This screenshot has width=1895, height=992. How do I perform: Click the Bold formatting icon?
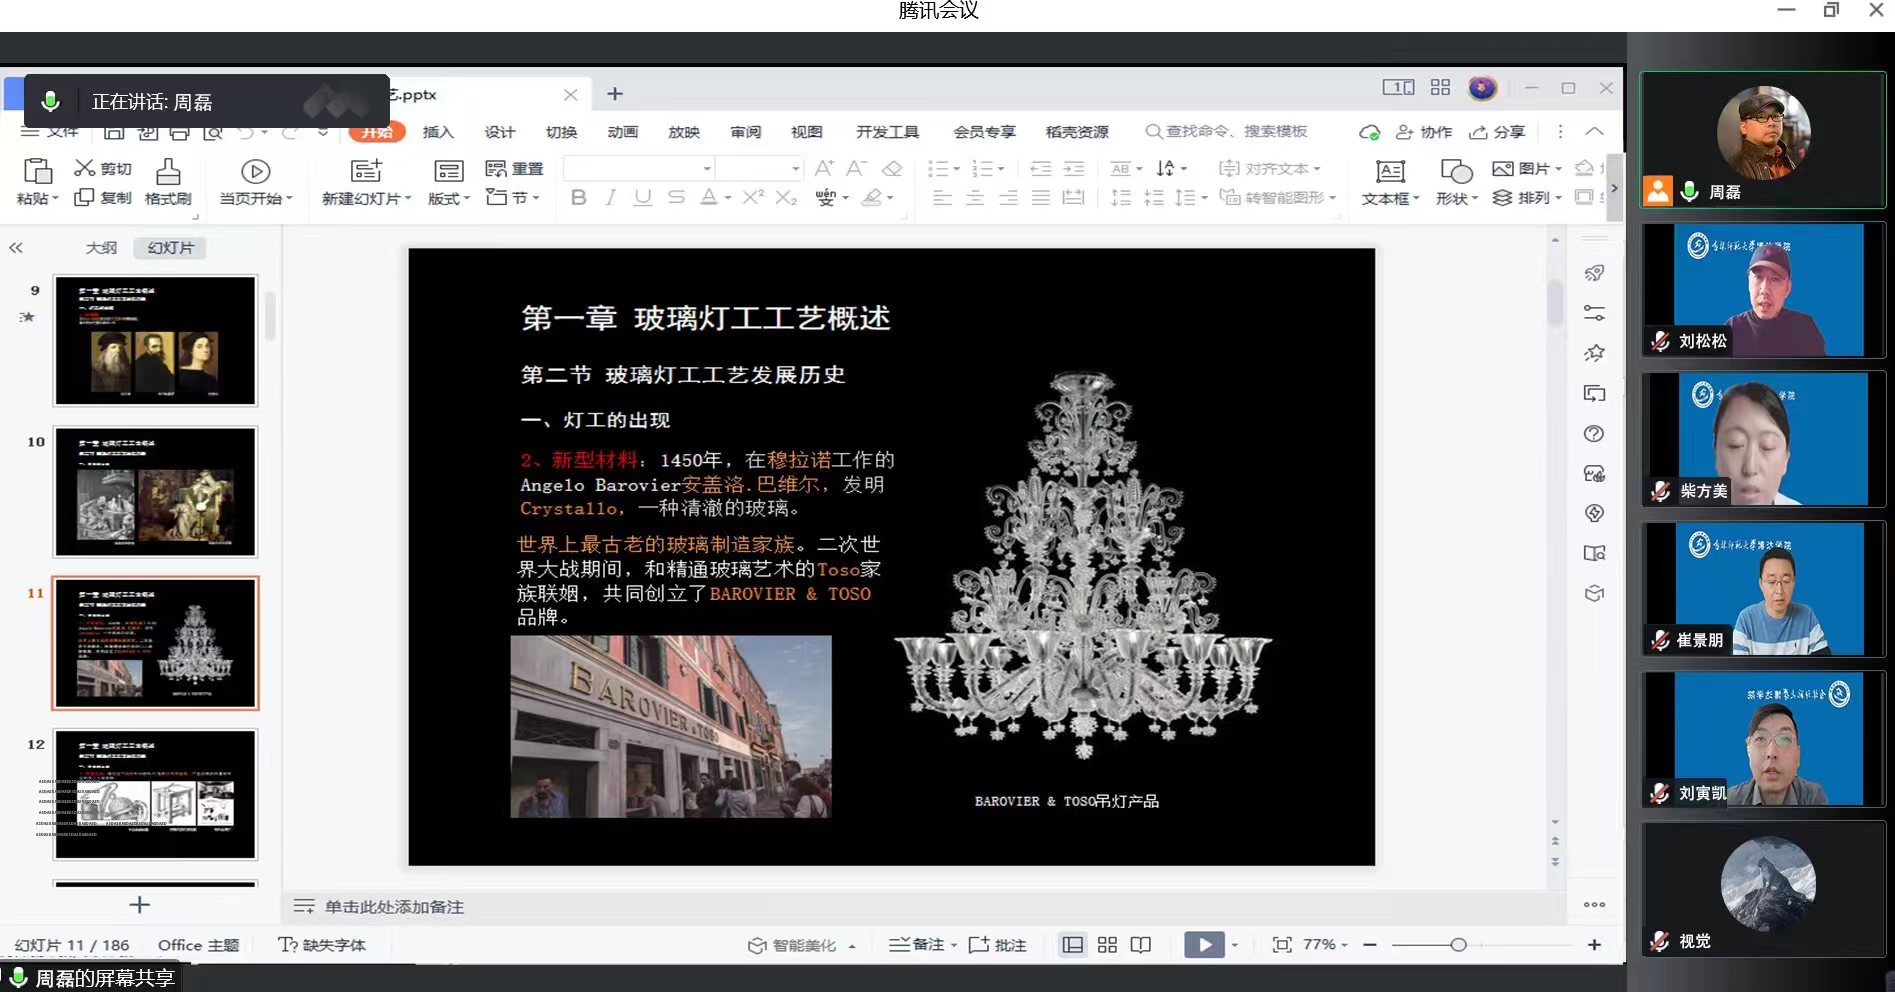coord(578,198)
